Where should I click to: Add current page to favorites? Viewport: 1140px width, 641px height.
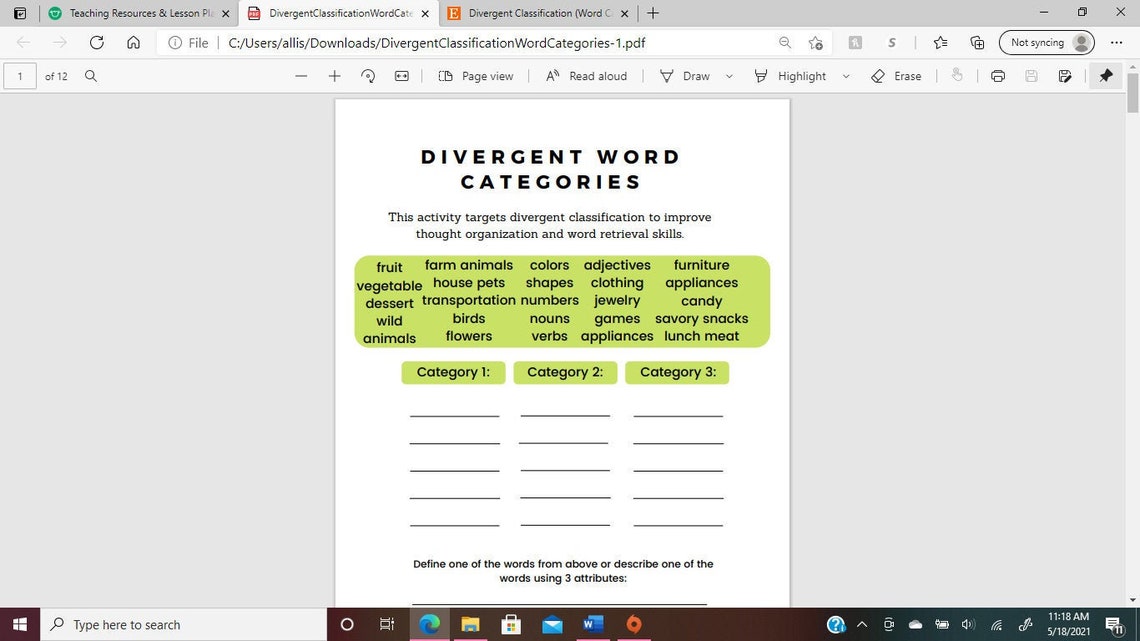tap(816, 43)
